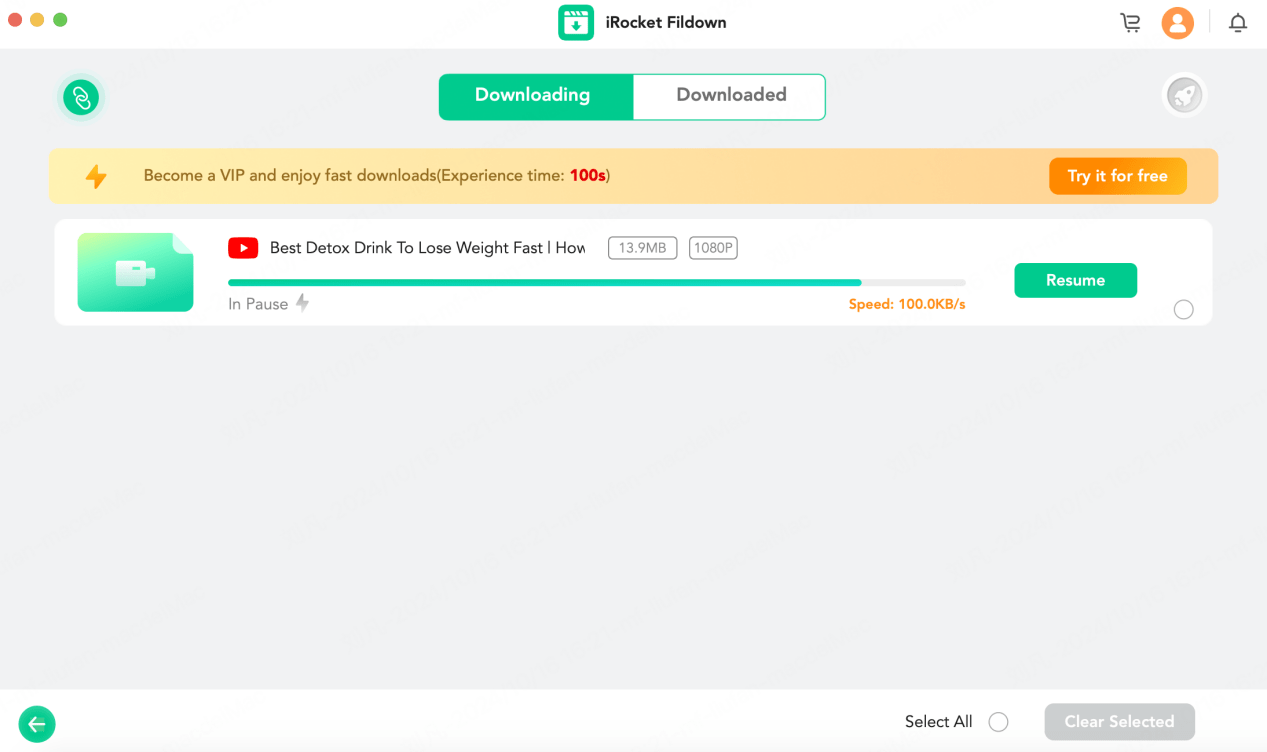The height and width of the screenshot is (752, 1267).
Task: Click the iRocket Fildown app logo
Action: click(x=576, y=22)
